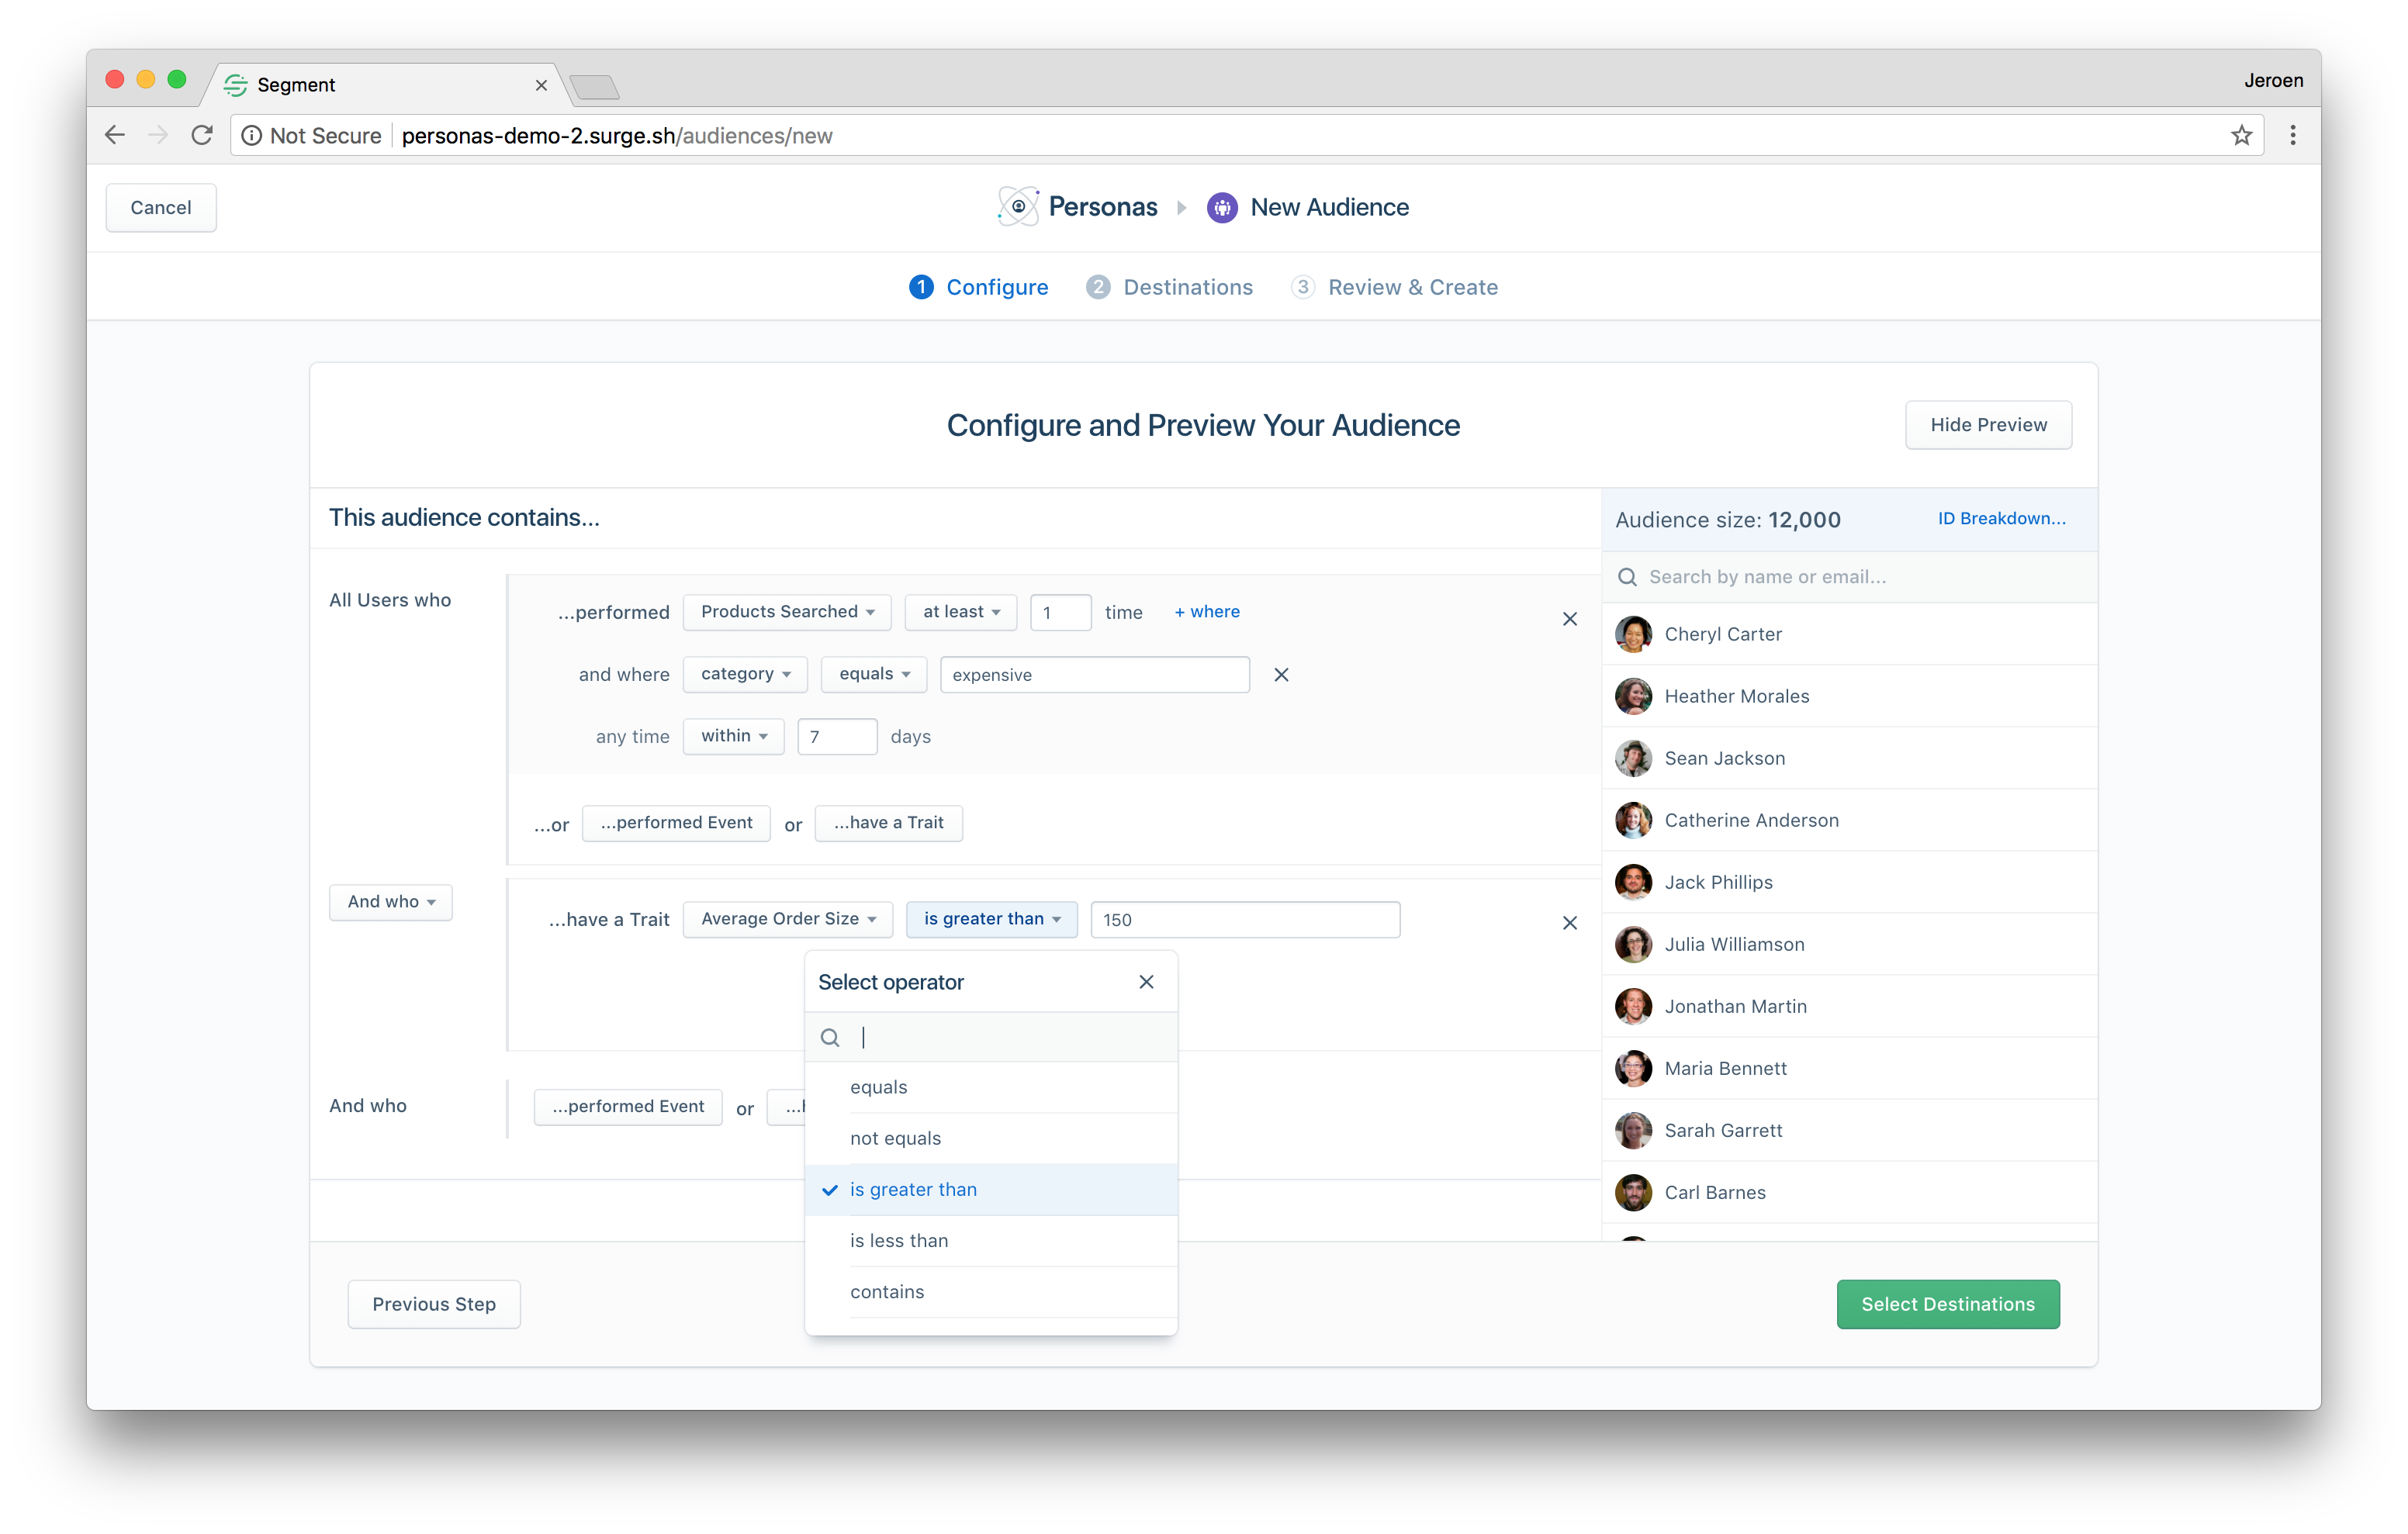
Task: Click the purple New Audience icon
Action: tap(1221, 208)
